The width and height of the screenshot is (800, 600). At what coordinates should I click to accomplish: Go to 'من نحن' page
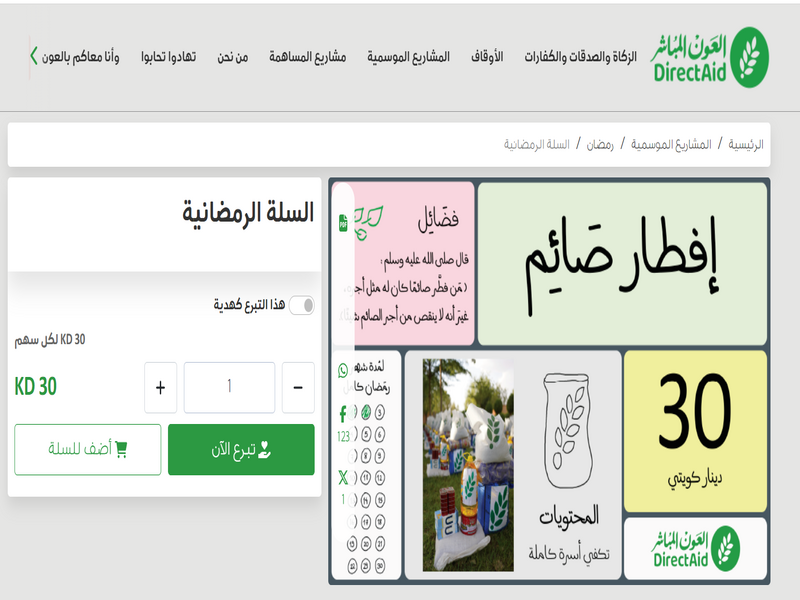(x=233, y=57)
